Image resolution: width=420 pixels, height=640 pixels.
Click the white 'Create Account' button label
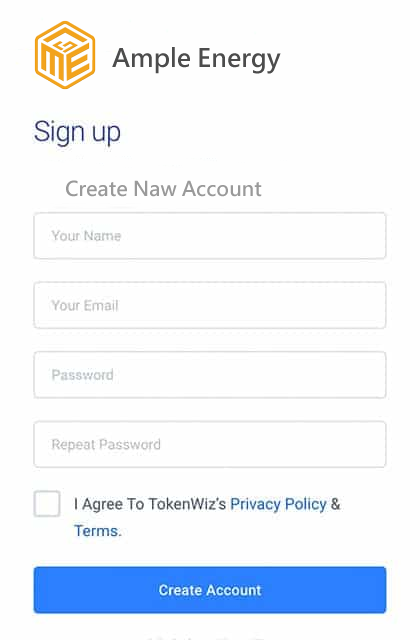tap(210, 590)
